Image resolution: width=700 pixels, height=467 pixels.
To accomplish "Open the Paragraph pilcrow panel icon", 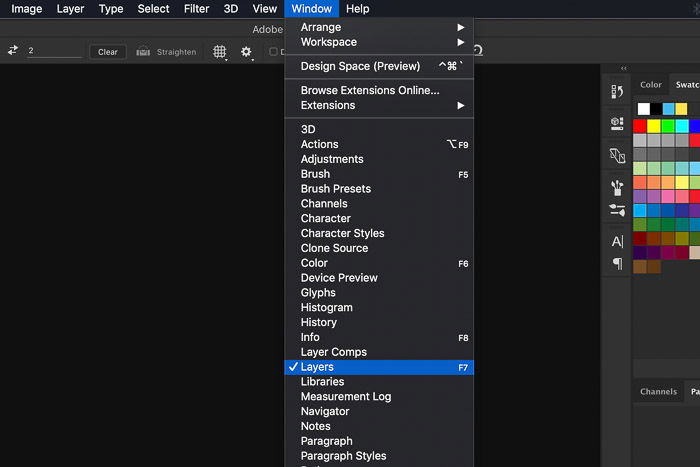I will point(617,264).
